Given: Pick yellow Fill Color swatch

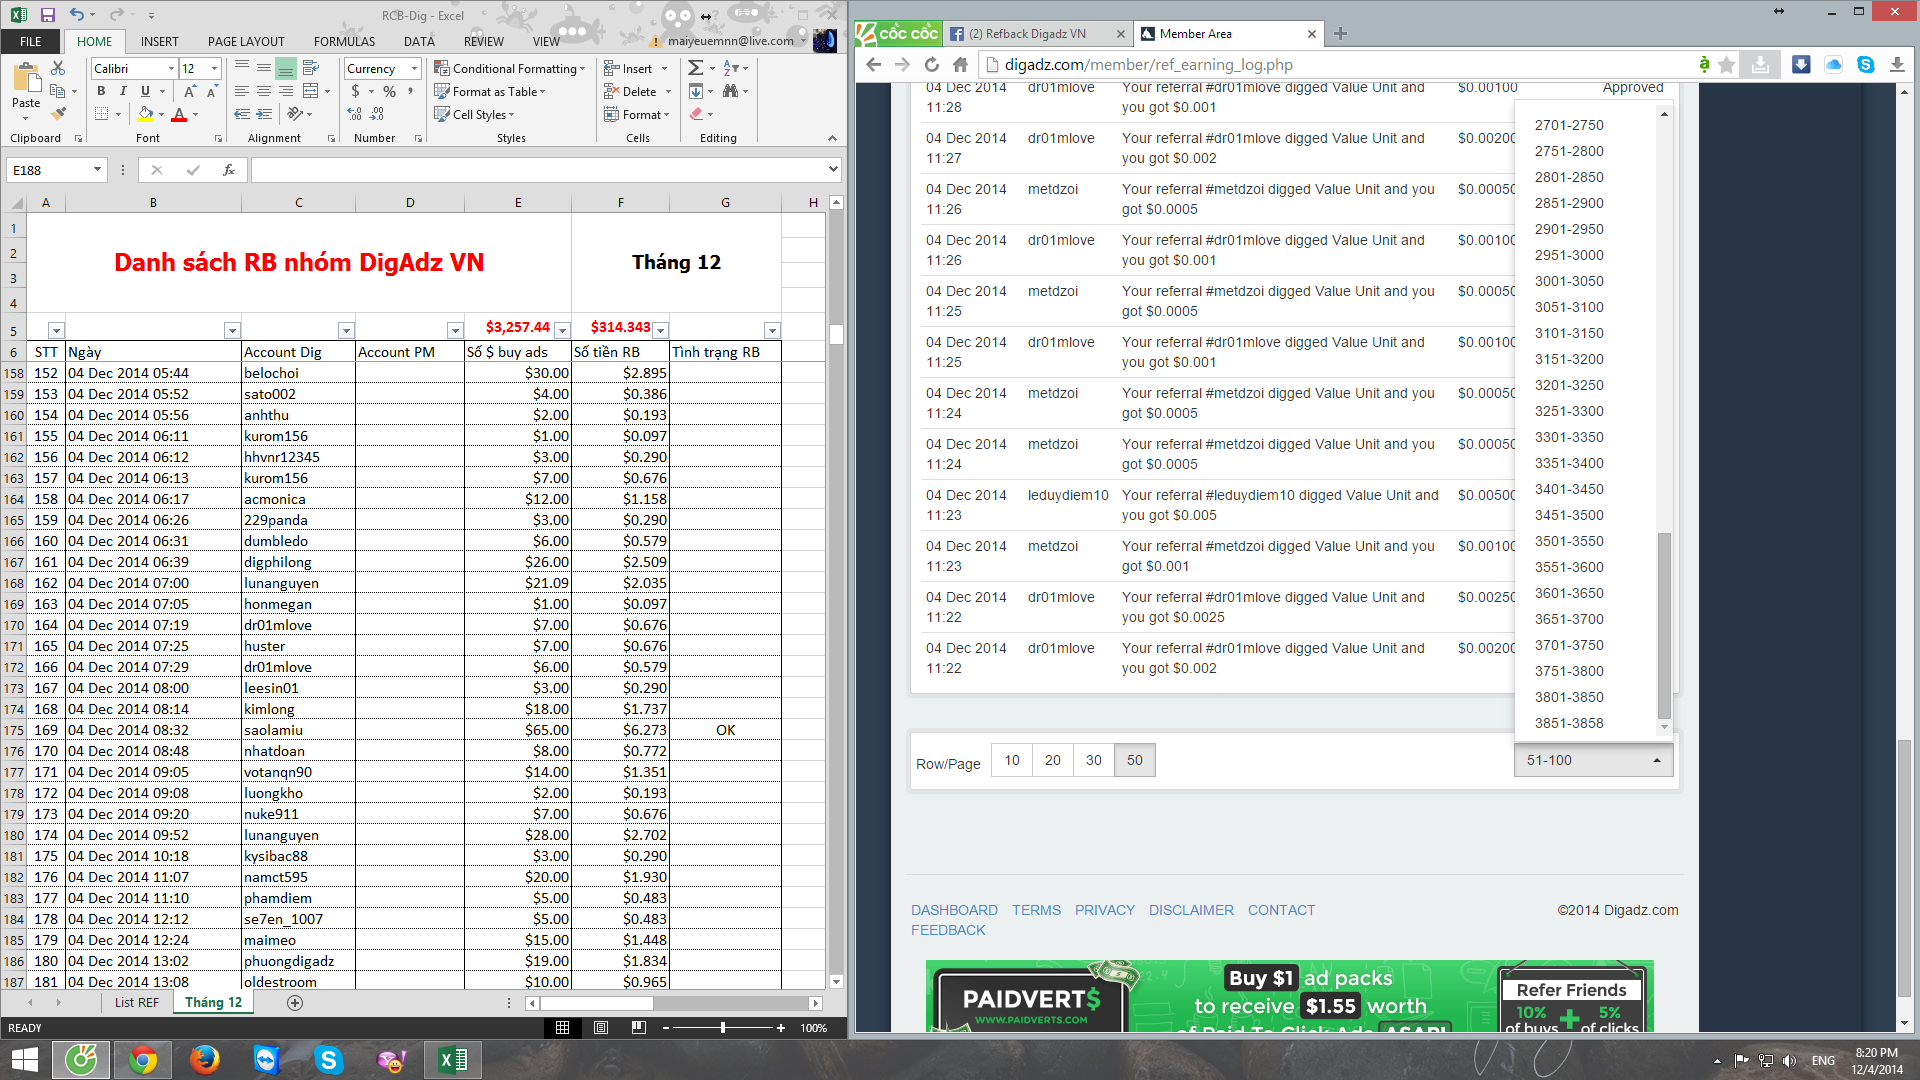Looking at the screenshot, I should [146, 114].
